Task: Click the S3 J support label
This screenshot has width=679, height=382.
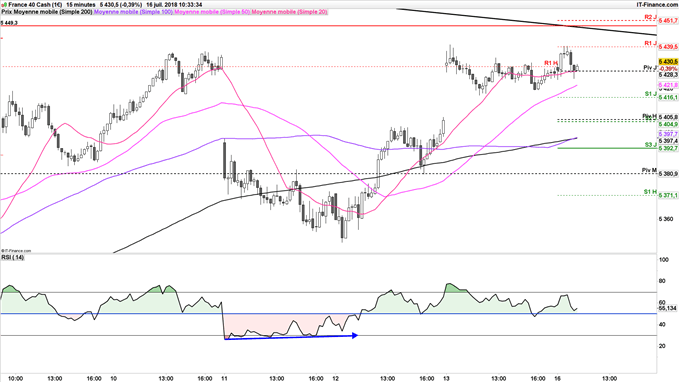Action: [x=650, y=145]
